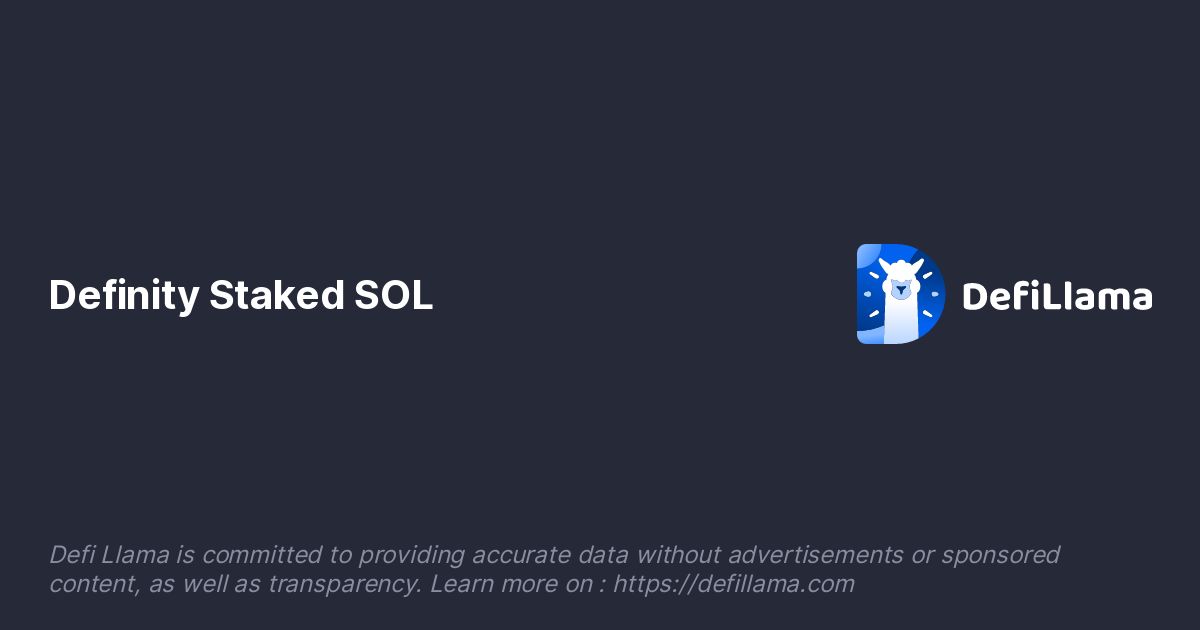Image resolution: width=1200 pixels, height=630 pixels.
Task: Open the https://defillama.com link
Action: click(x=733, y=584)
